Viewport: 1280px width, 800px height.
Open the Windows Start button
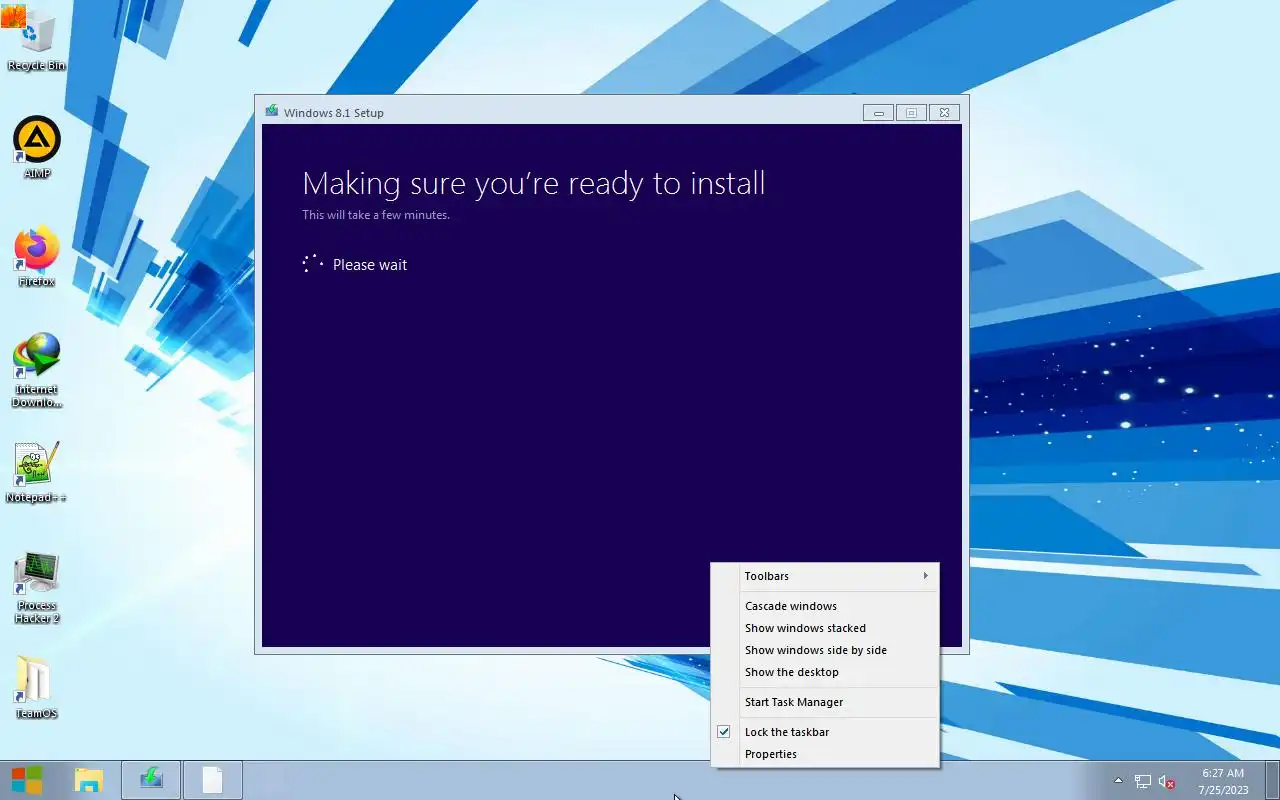27,780
